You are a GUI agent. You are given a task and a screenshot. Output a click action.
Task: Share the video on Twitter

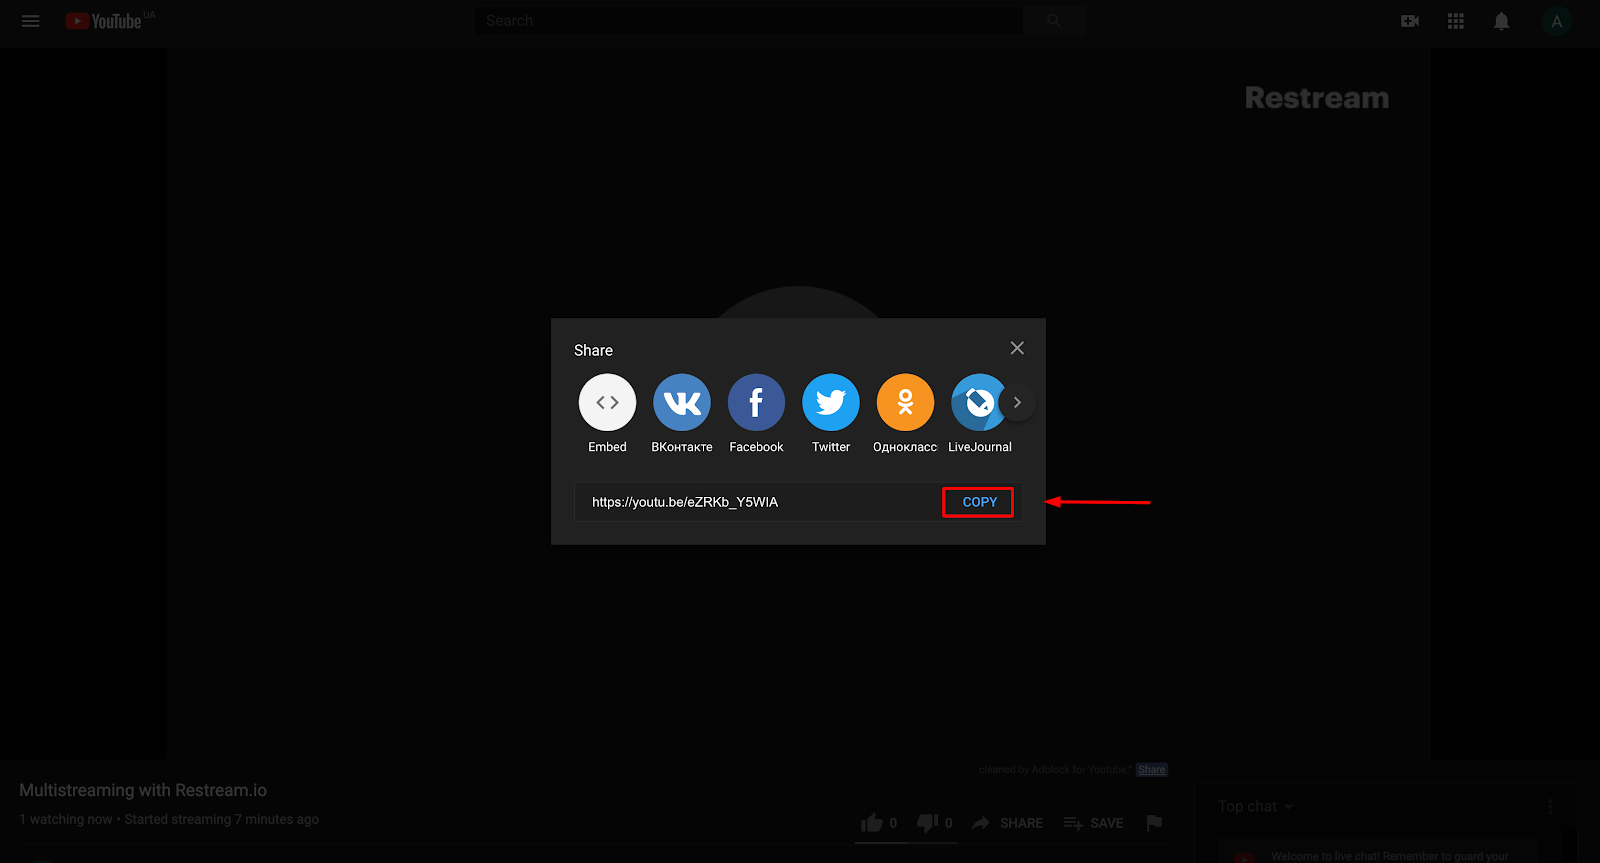tap(831, 402)
